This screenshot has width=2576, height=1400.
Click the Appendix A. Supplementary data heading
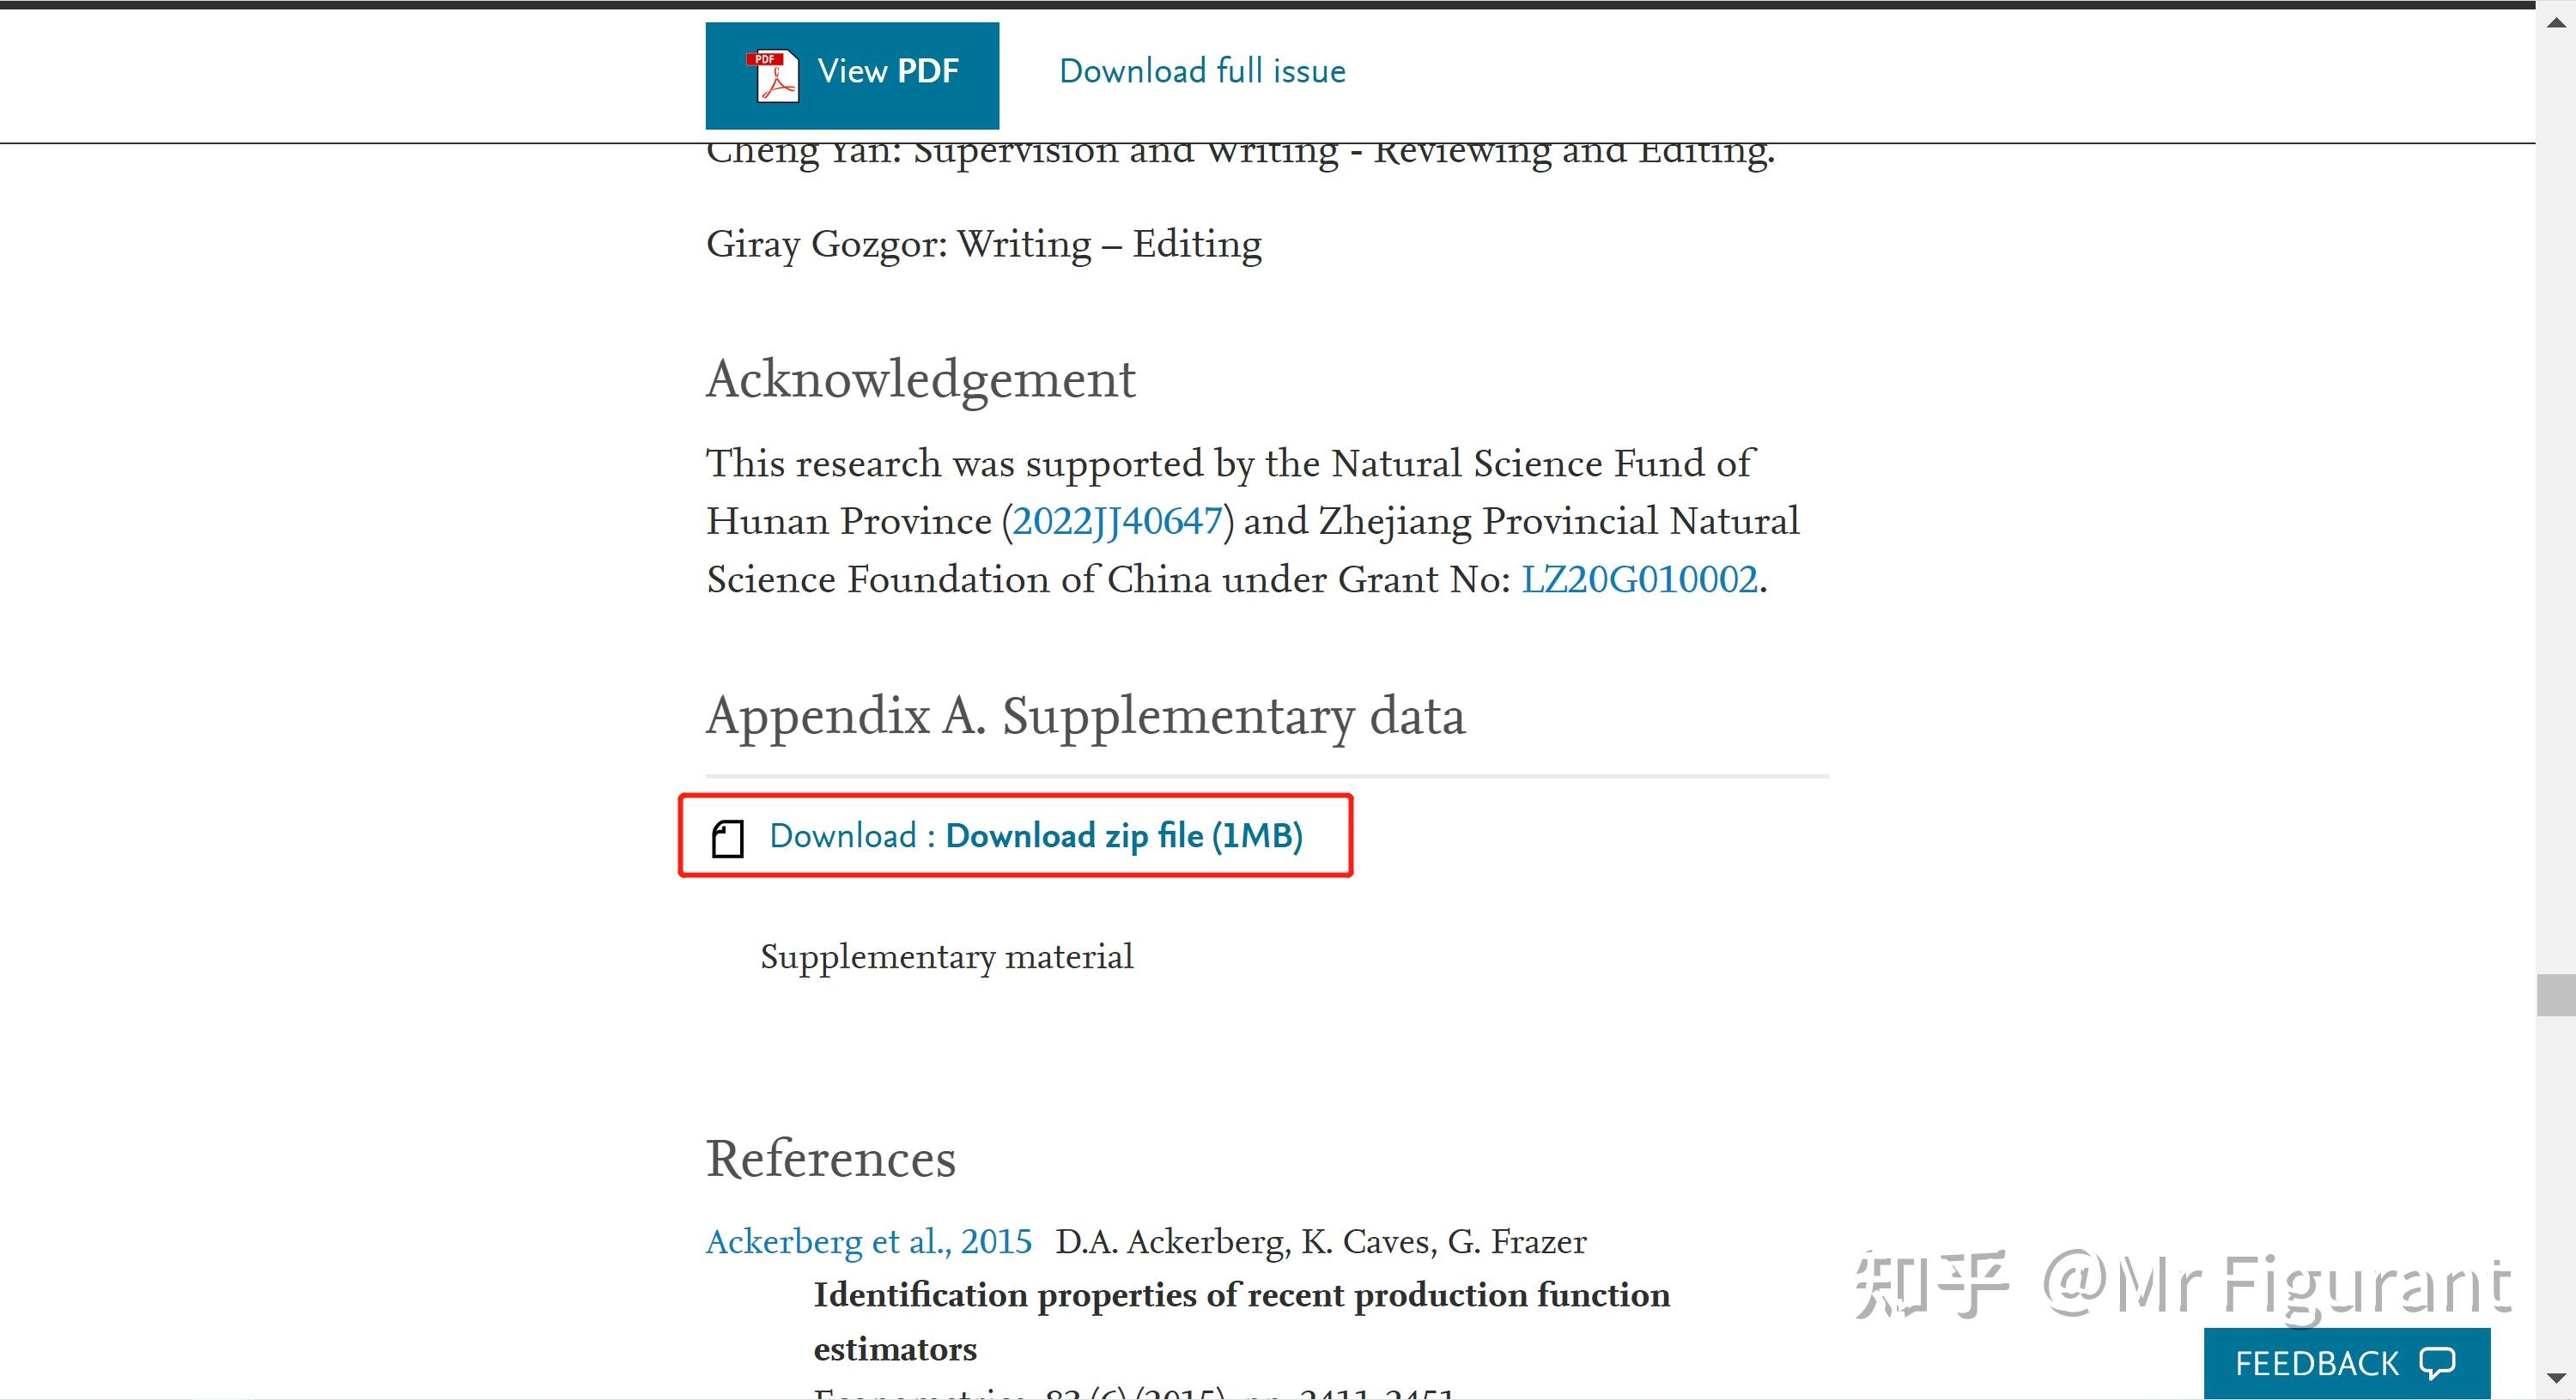tap(1085, 716)
